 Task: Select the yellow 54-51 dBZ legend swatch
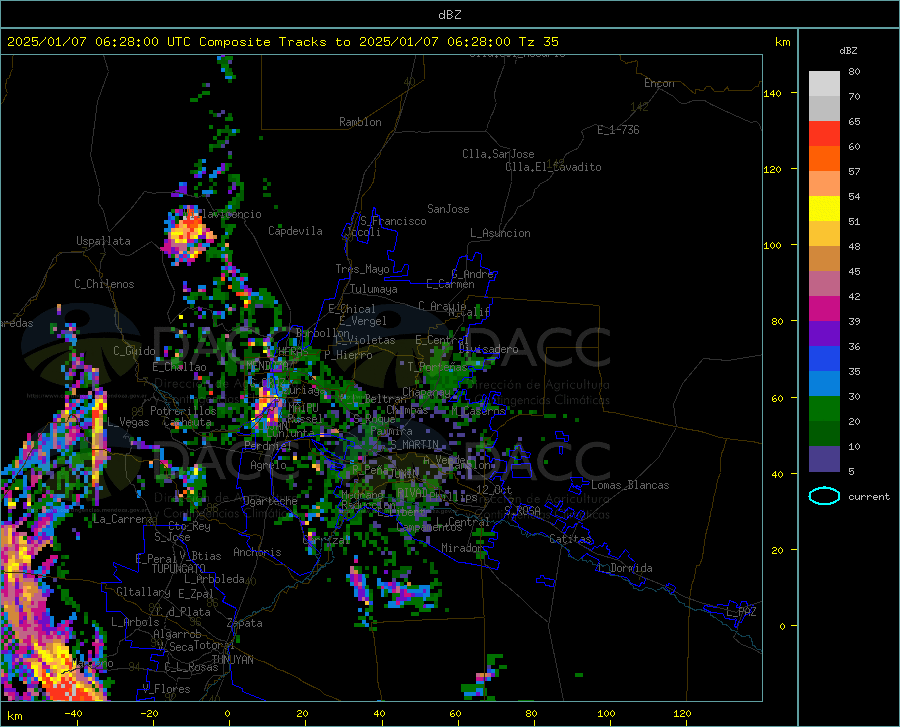[824, 209]
